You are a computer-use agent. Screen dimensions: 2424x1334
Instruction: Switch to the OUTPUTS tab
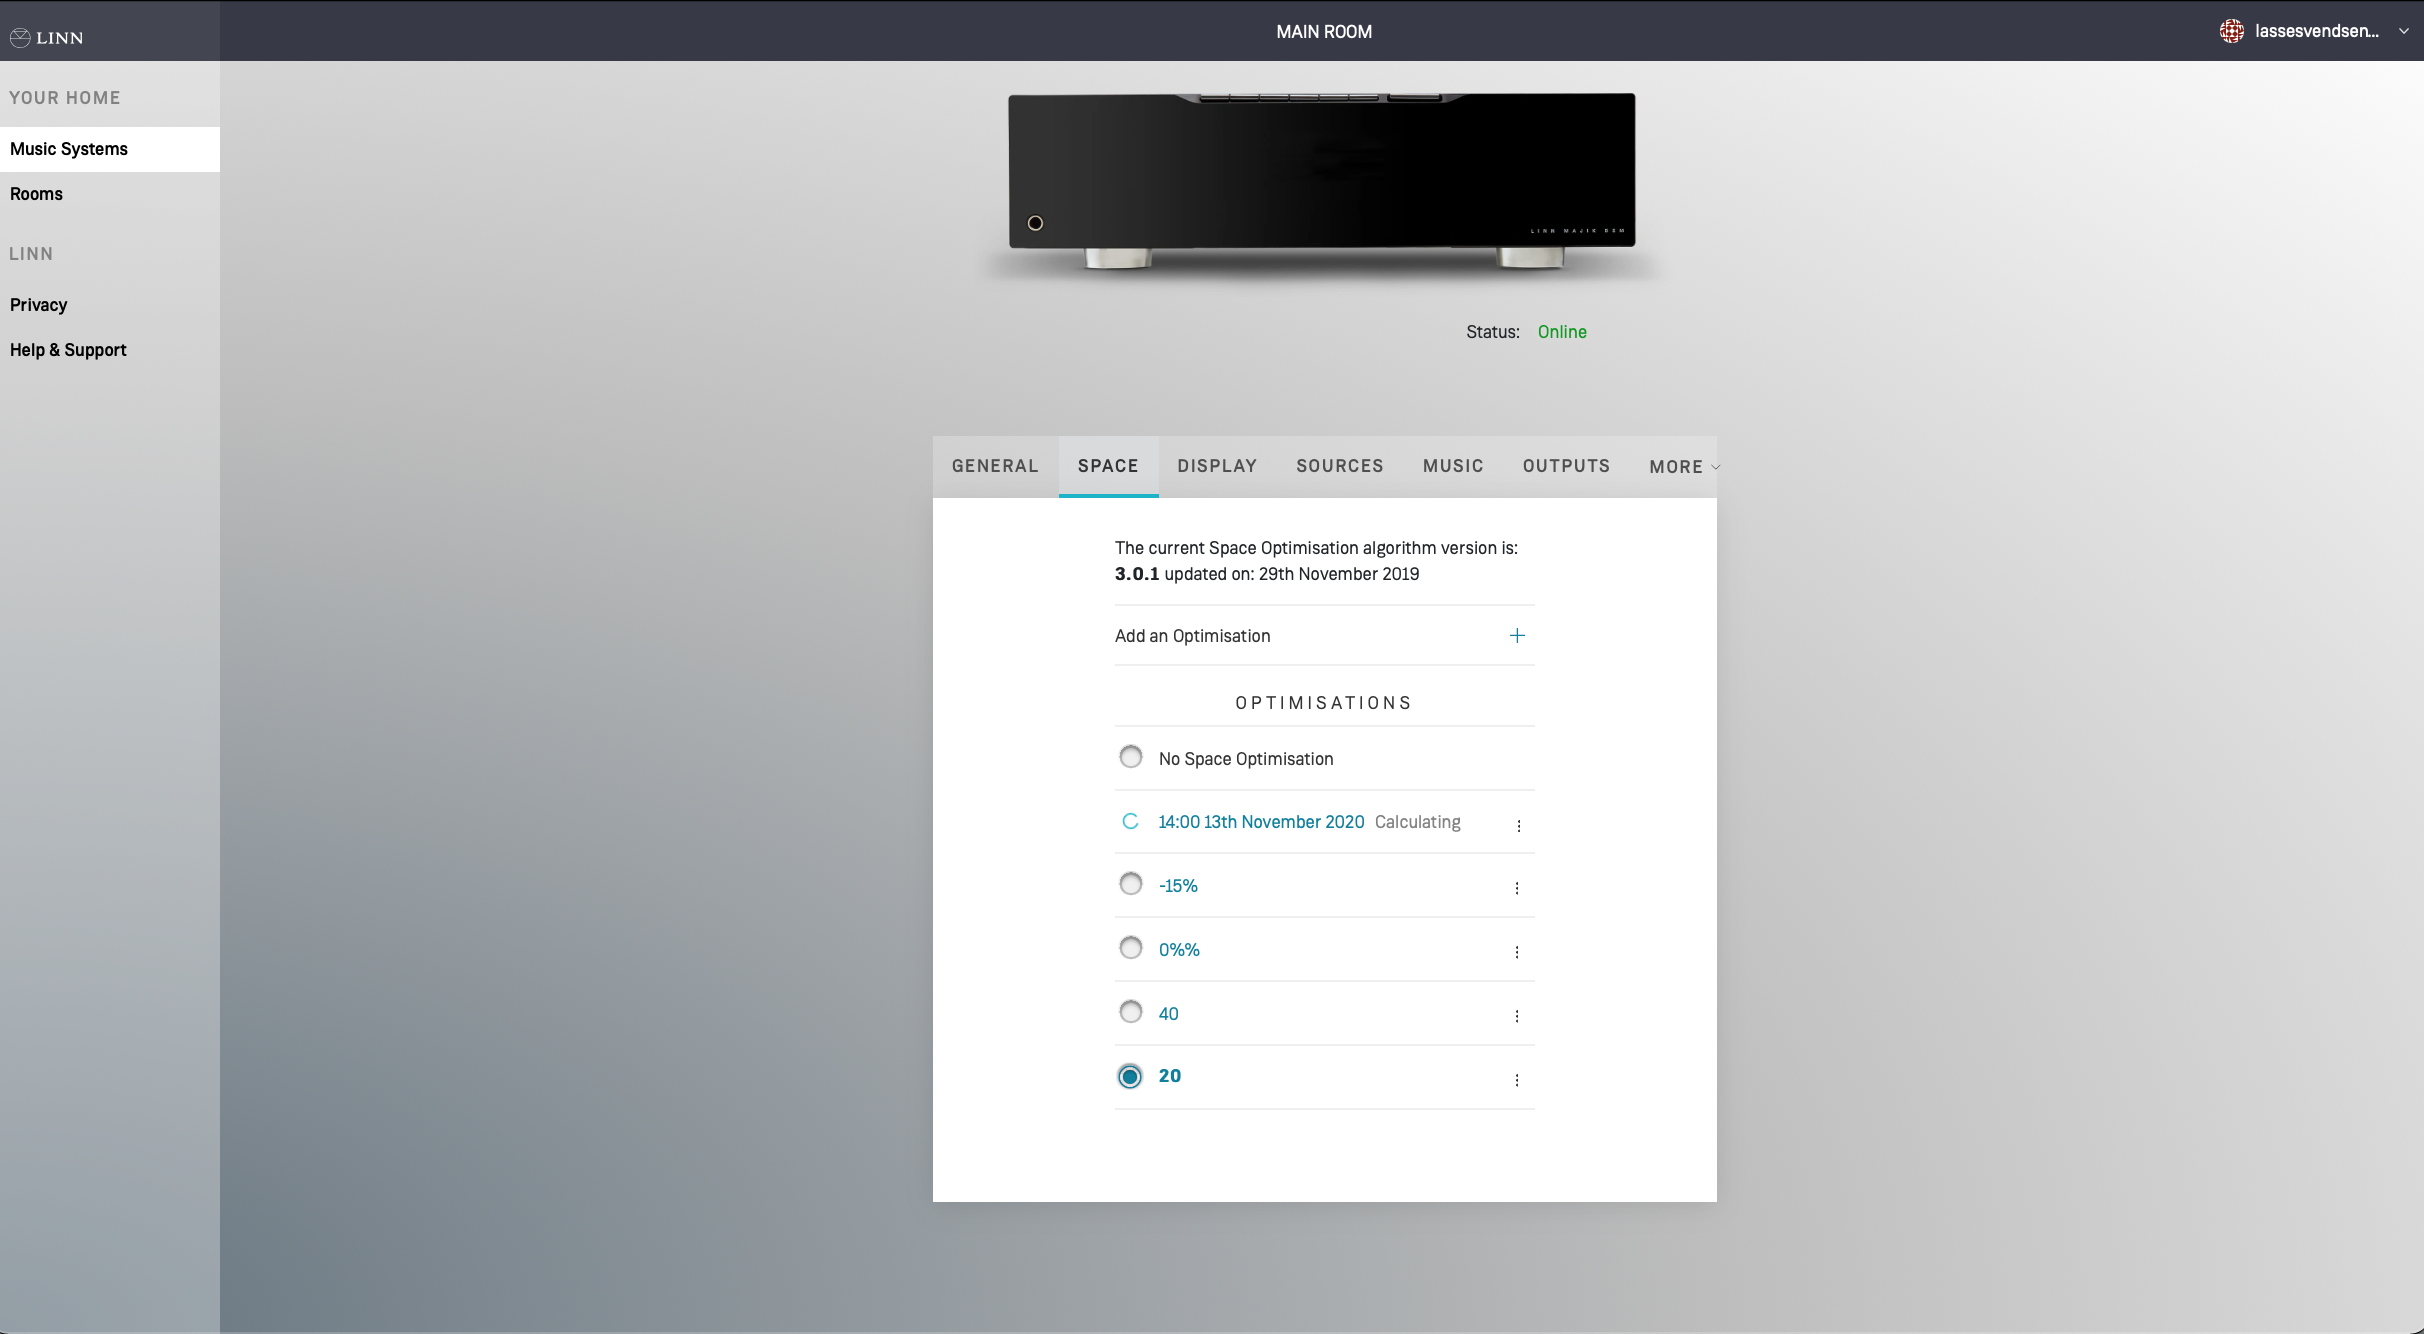pyautogui.click(x=1566, y=466)
